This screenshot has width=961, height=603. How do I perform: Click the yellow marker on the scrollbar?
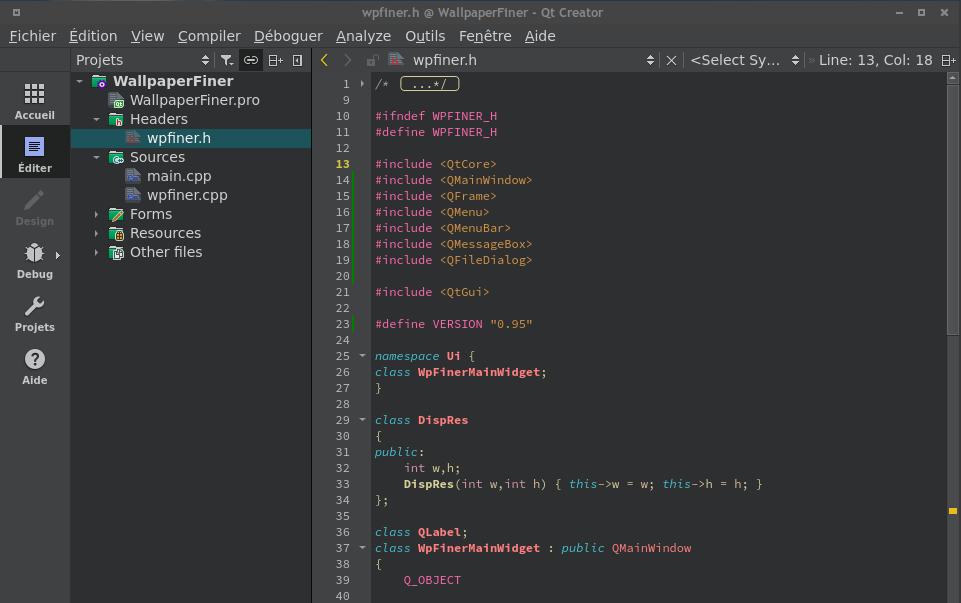pyautogui.click(x=952, y=510)
